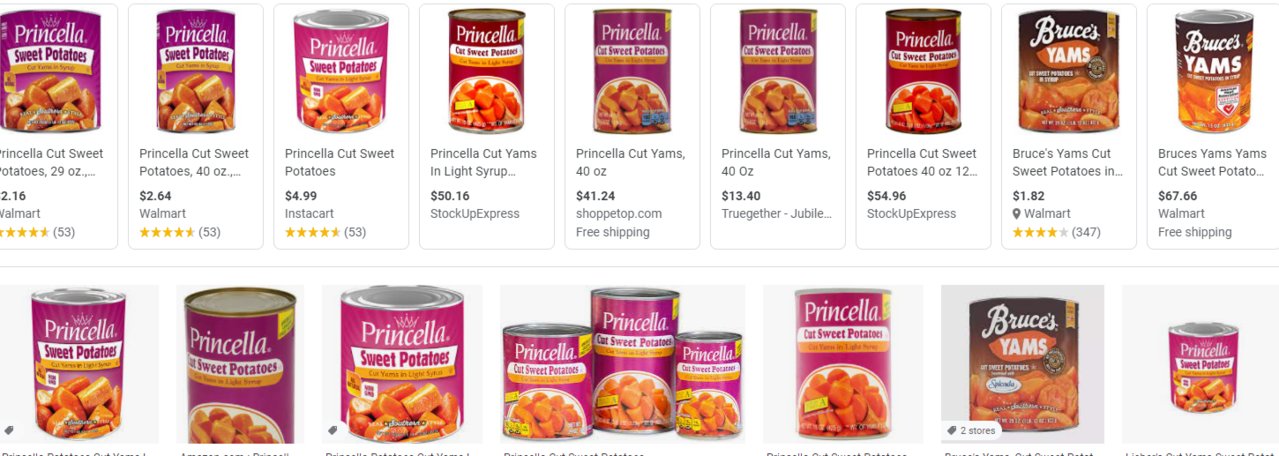Viewport: 1279px width, 456px height.
Task: Open the close-up Princella Cut Sweet Potatoes can image
Action: coord(240,364)
